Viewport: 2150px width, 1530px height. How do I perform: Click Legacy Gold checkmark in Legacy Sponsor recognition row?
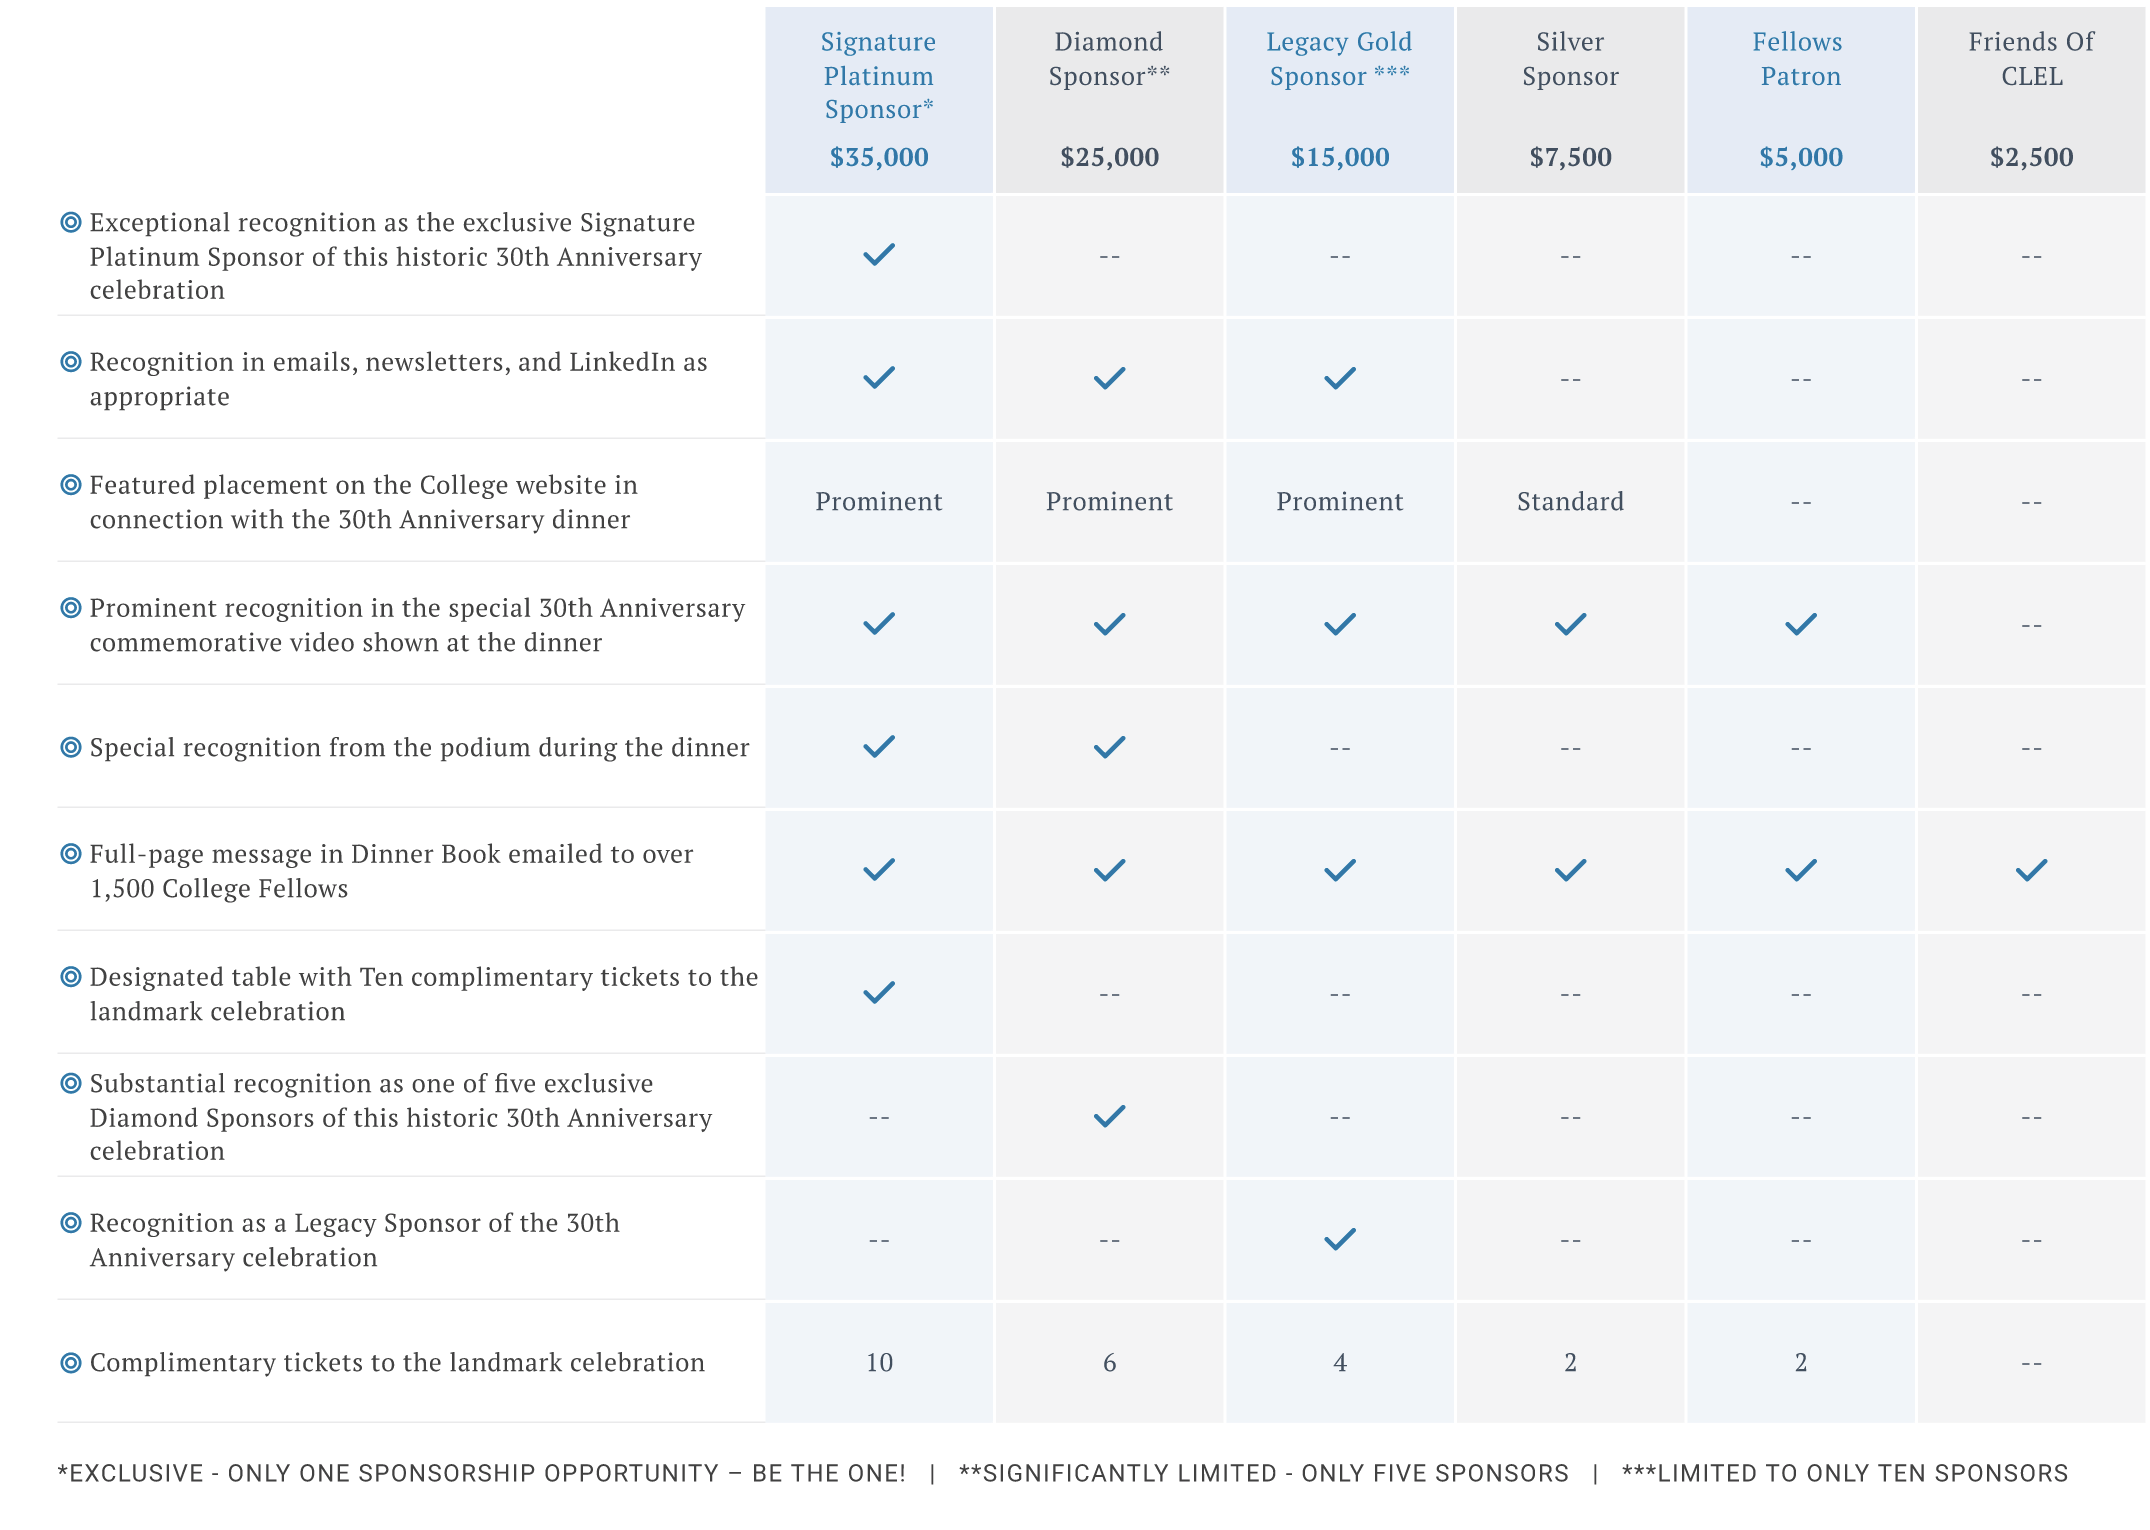tap(1340, 1239)
